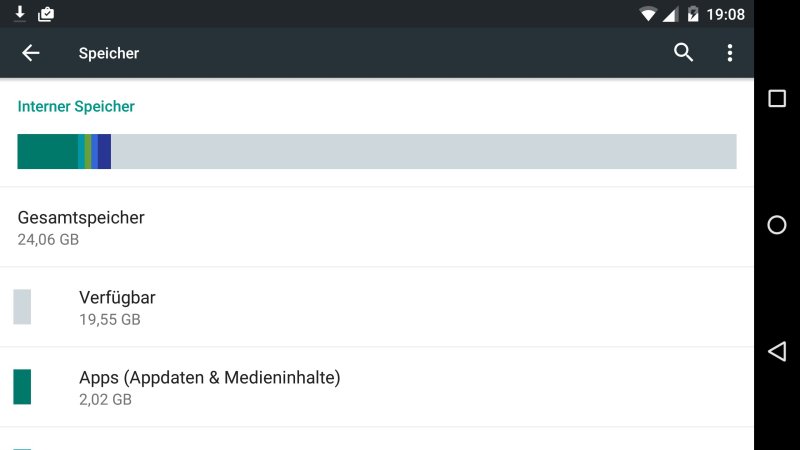Tap the teal segment of the storage bar
800x450 pixels.
tap(47, 151)
